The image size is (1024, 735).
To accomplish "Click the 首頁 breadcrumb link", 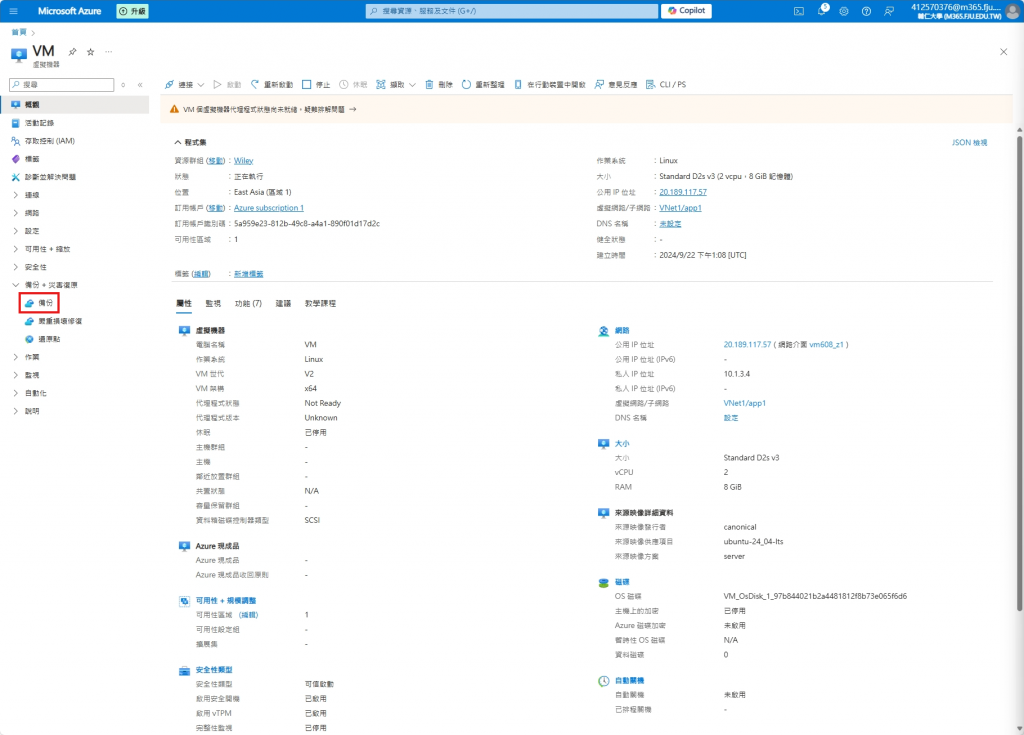I will coord(19,32).
